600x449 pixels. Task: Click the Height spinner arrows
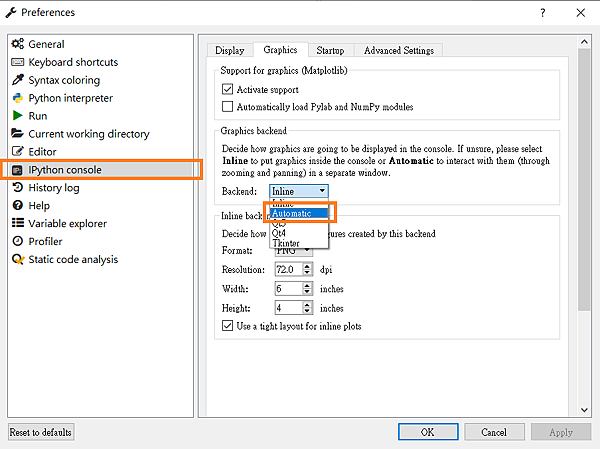[307, 307]
